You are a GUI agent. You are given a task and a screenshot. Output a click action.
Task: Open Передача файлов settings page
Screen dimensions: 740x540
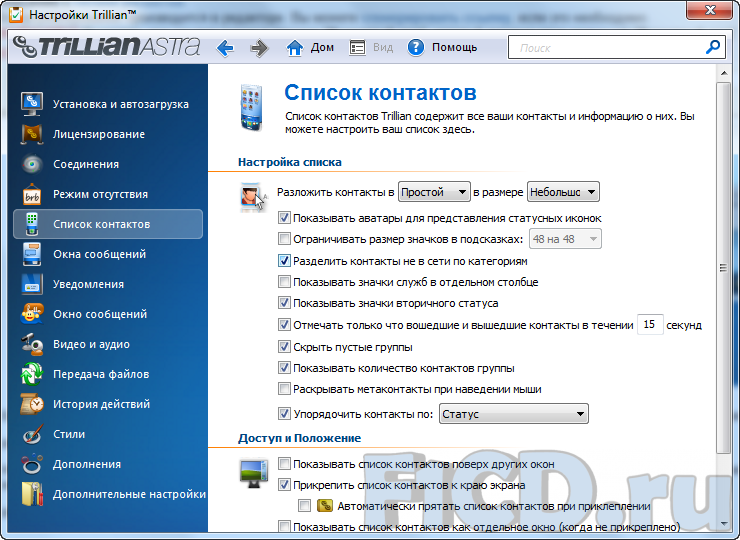point(101,374)
